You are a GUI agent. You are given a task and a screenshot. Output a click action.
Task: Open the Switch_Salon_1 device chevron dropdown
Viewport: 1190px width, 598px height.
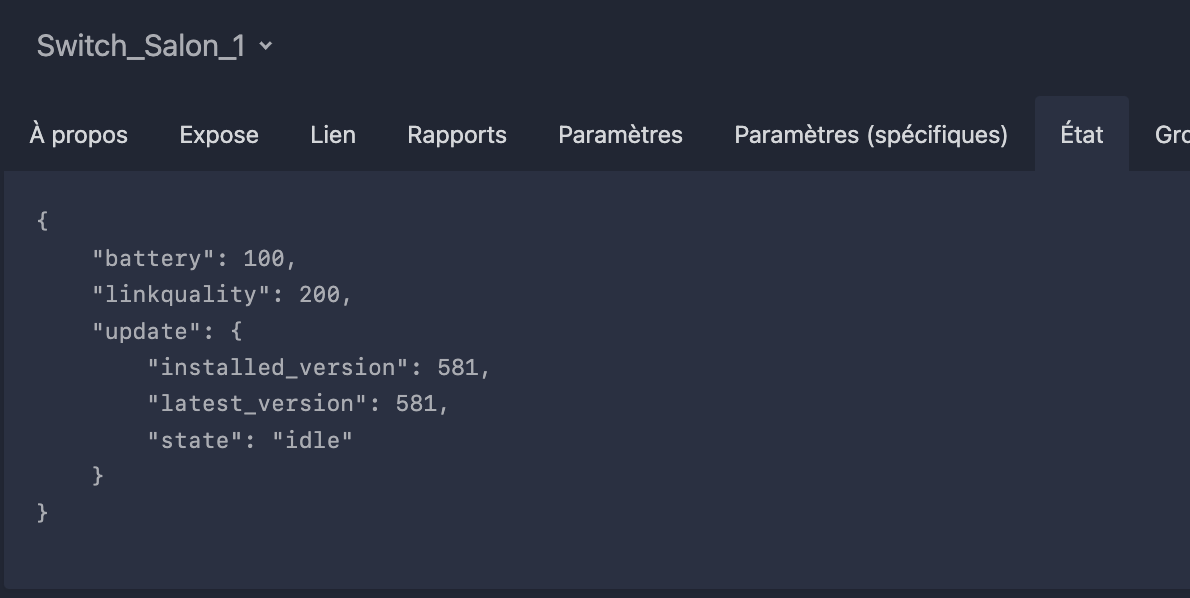pyautogui.click(x=266, y=46)
